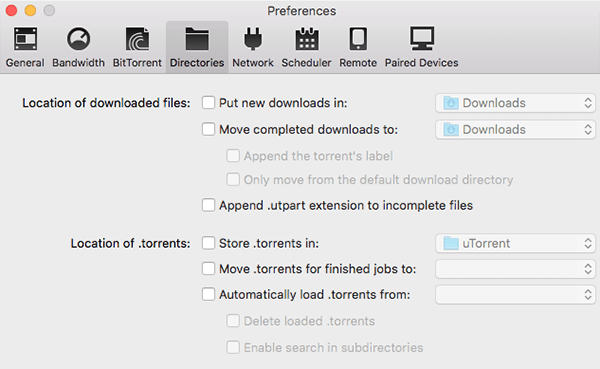Enable Move completed downloads to checkbox
The width and height of the screenshot is (600, 369).
[209, 129]
